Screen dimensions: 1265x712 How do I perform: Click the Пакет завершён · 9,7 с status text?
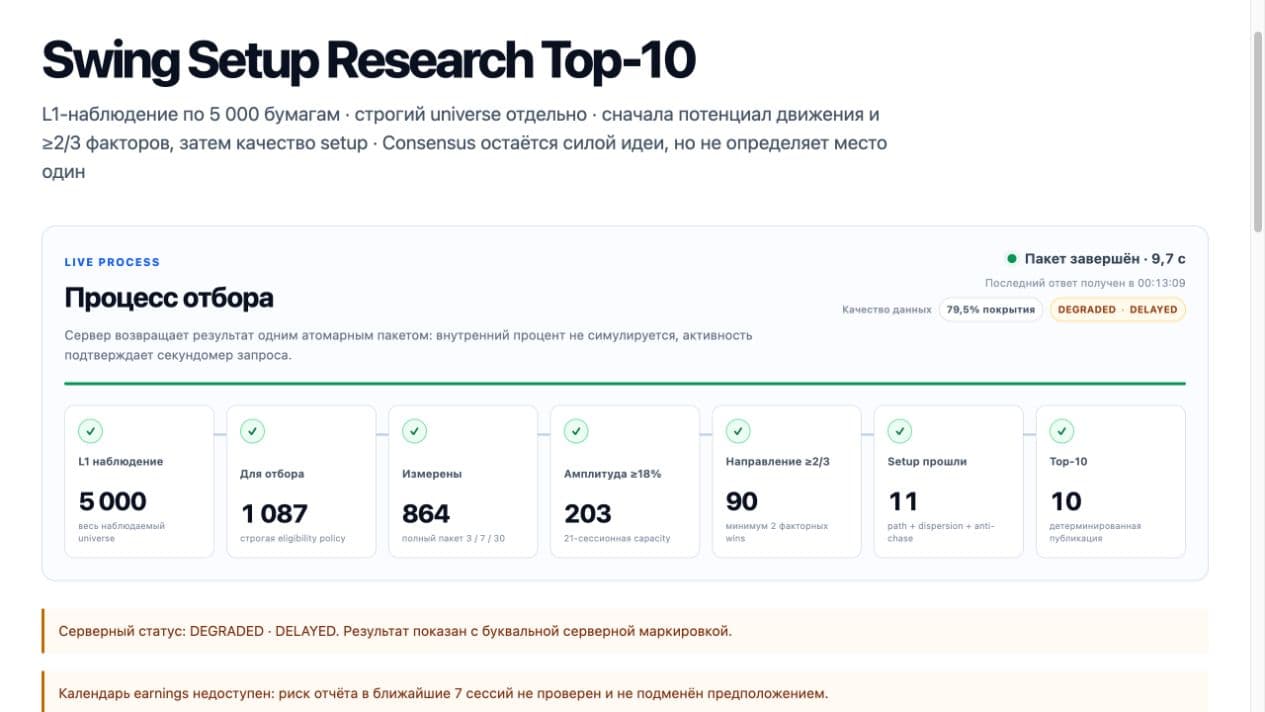coord(1105,259)
